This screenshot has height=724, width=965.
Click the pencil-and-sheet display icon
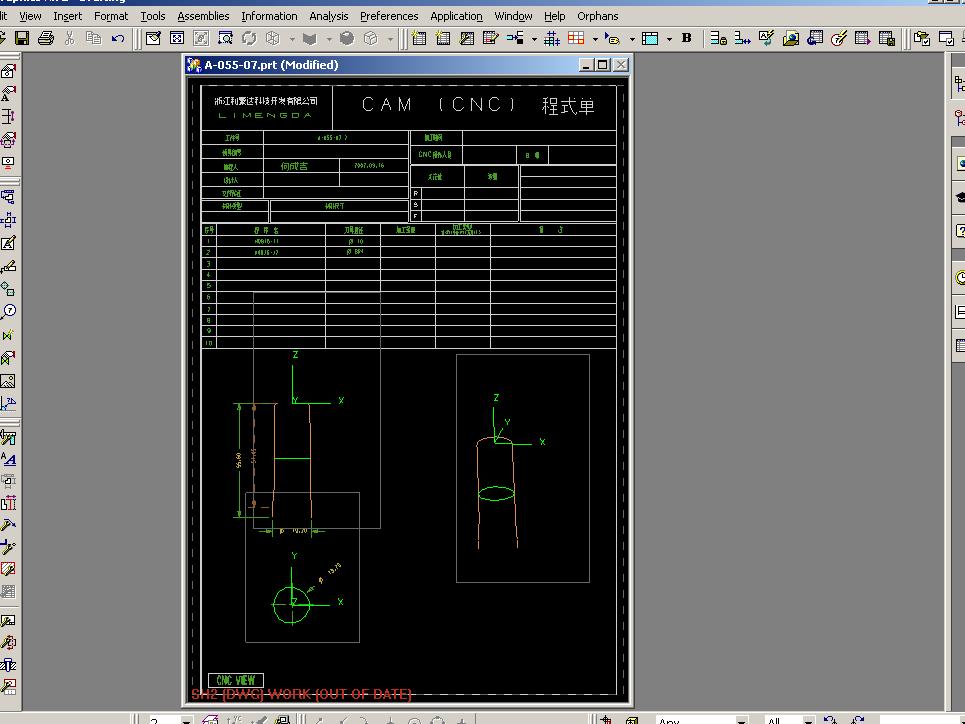[x=153, y=39]
